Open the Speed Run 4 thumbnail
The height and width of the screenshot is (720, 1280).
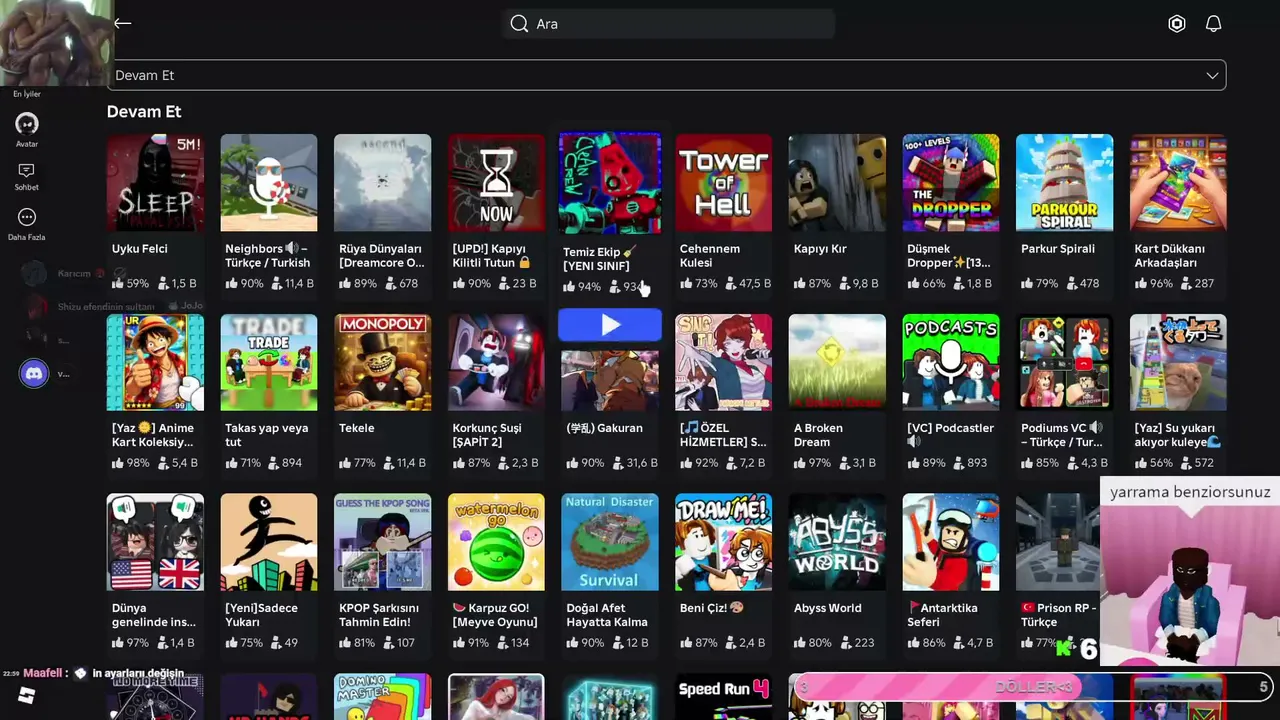(x=724, y=697)
